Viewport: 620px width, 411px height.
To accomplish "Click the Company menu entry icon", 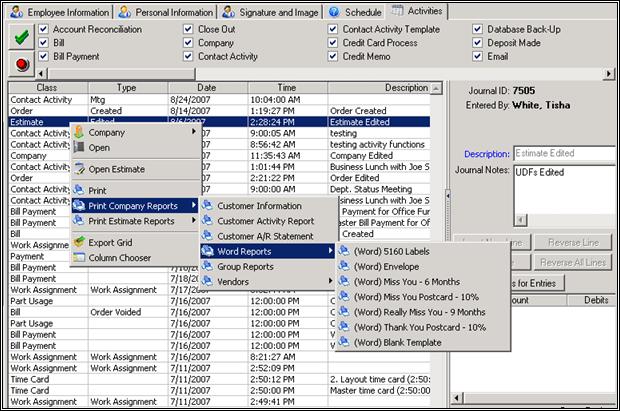I will [79, 132].
